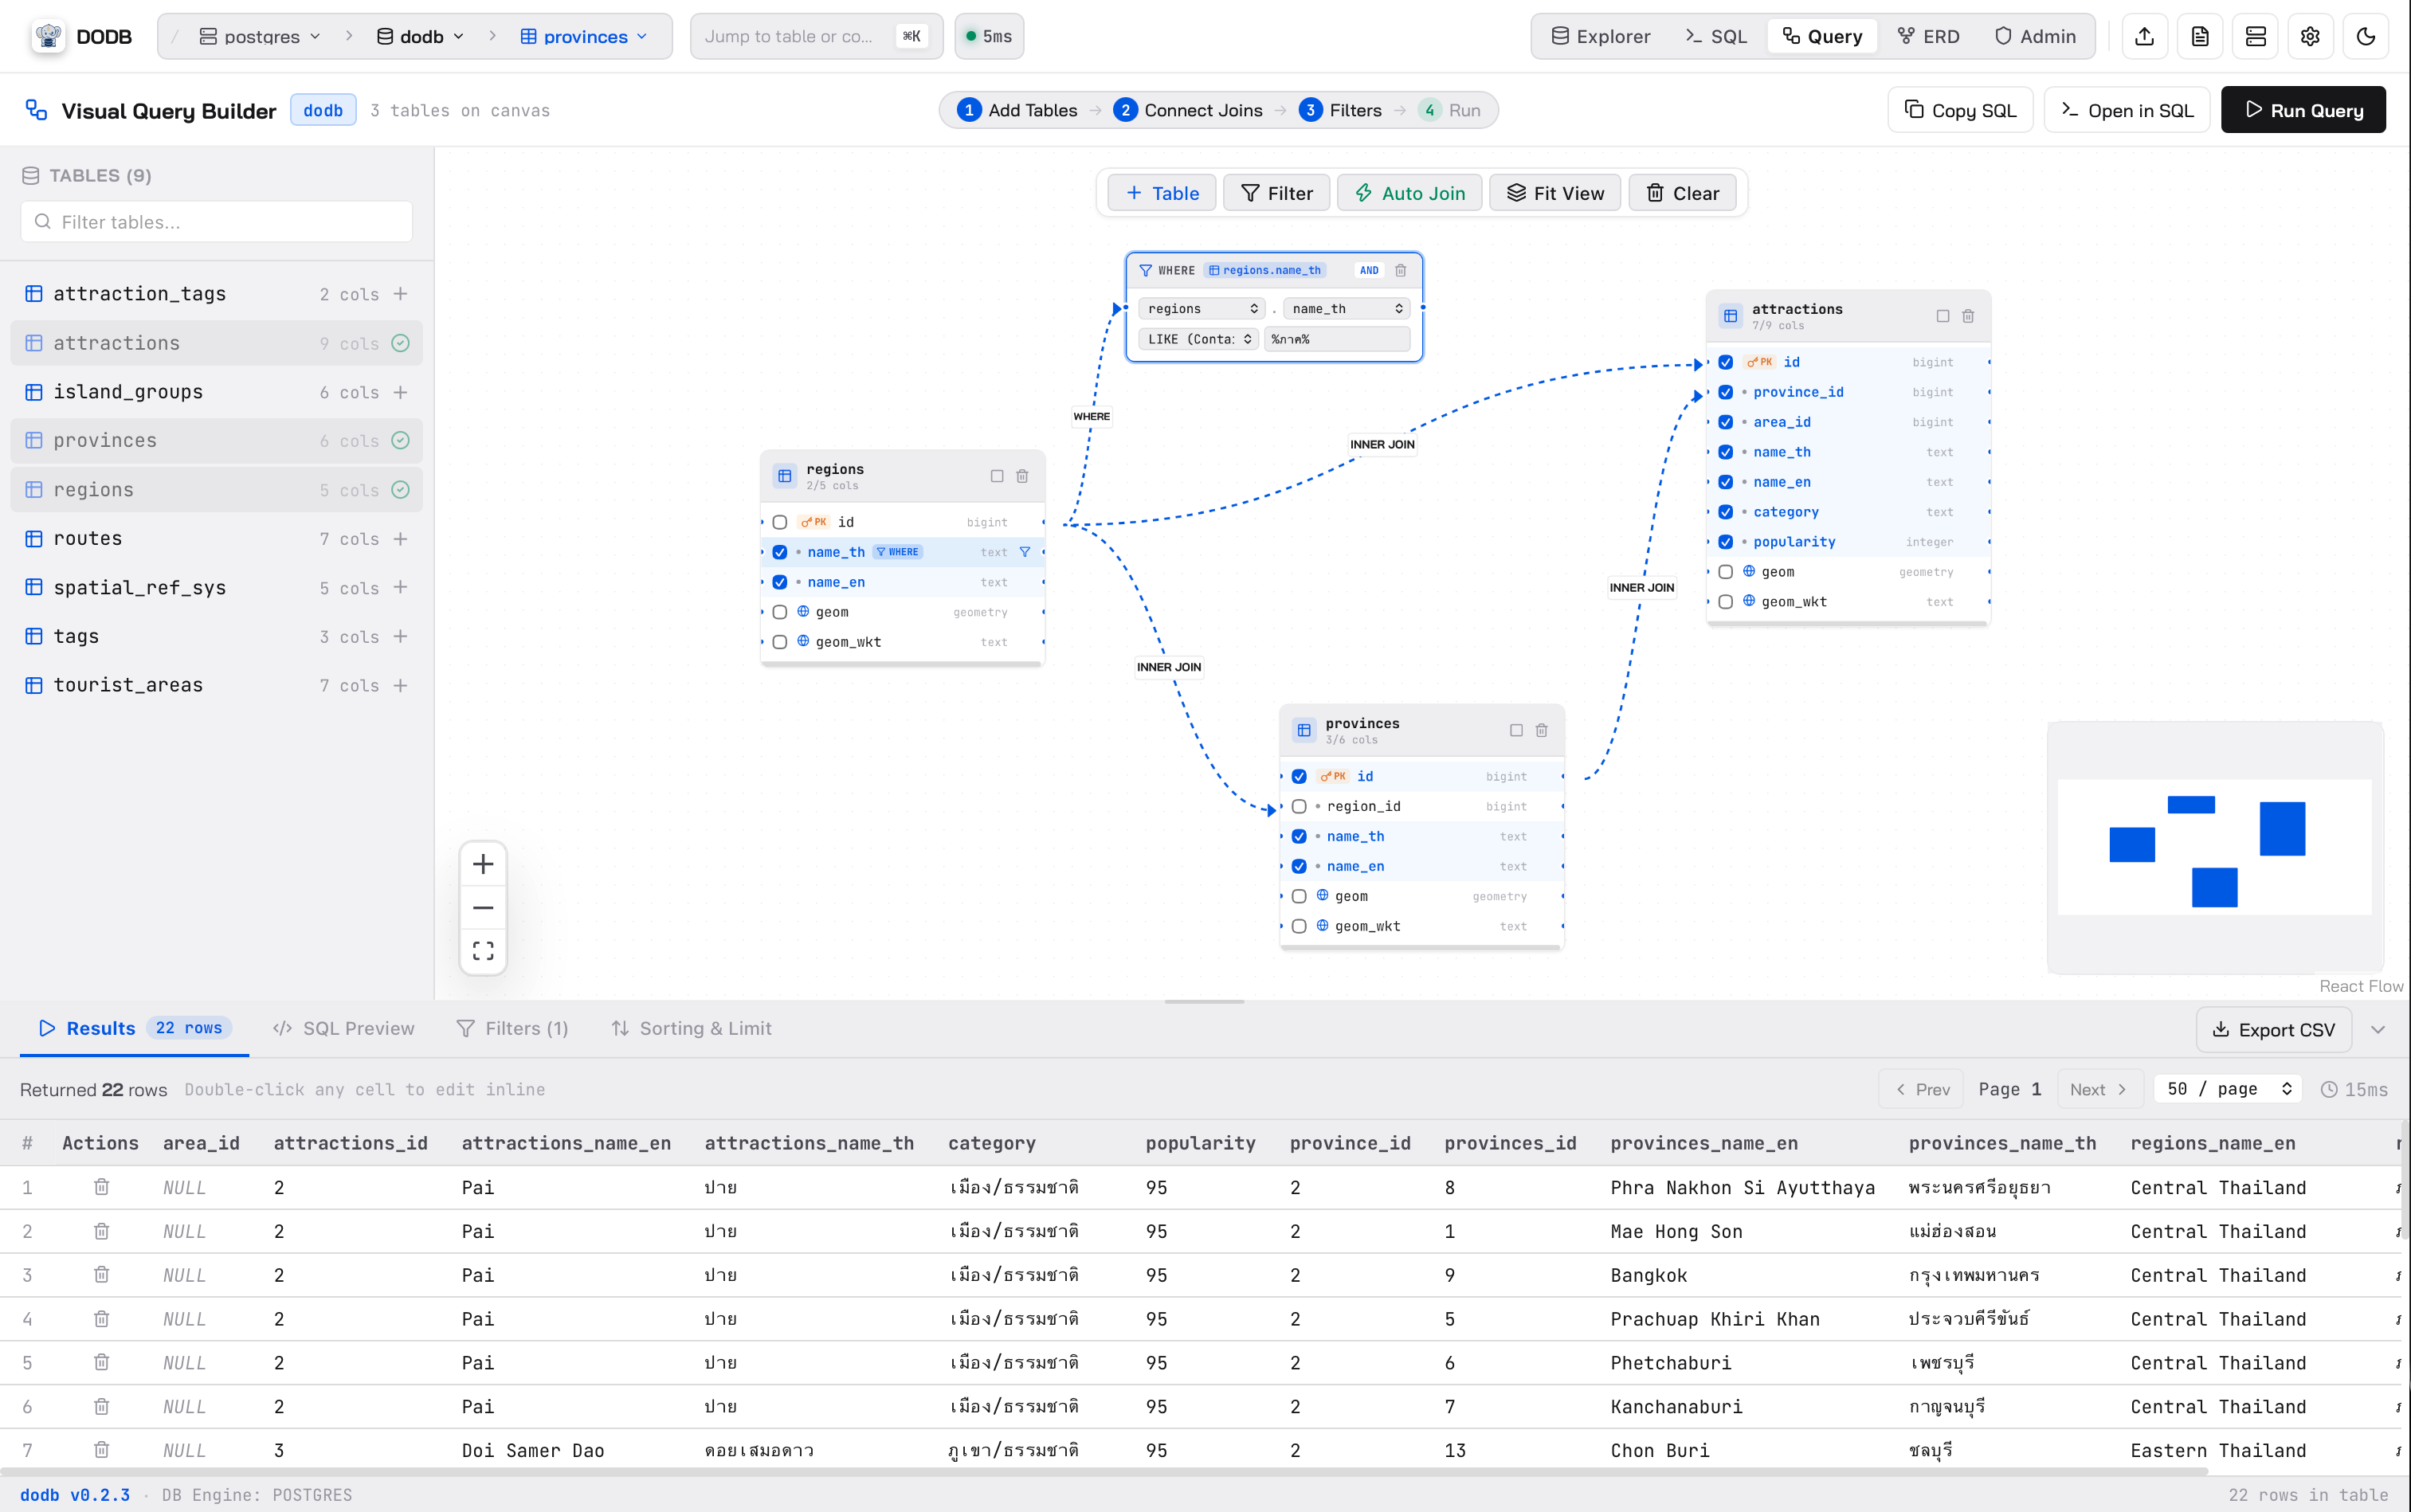Click the Fit View button

(x=1555, y=193)
